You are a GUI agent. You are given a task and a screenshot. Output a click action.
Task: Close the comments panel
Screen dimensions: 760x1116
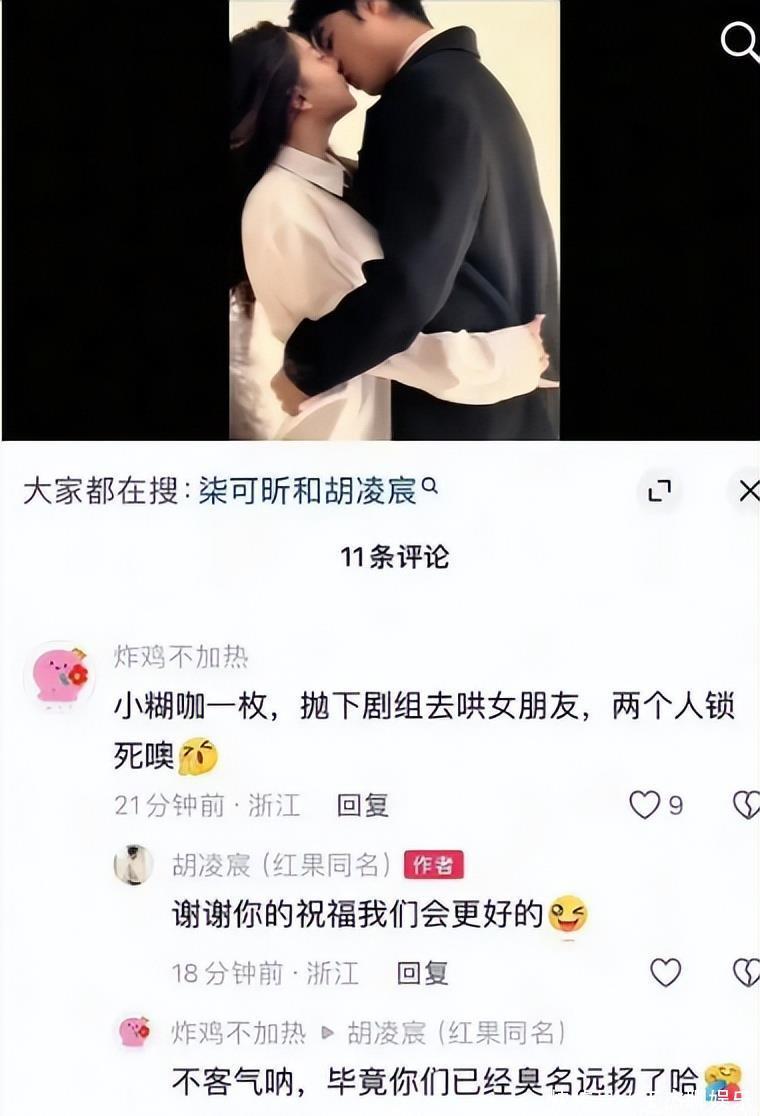747,490
